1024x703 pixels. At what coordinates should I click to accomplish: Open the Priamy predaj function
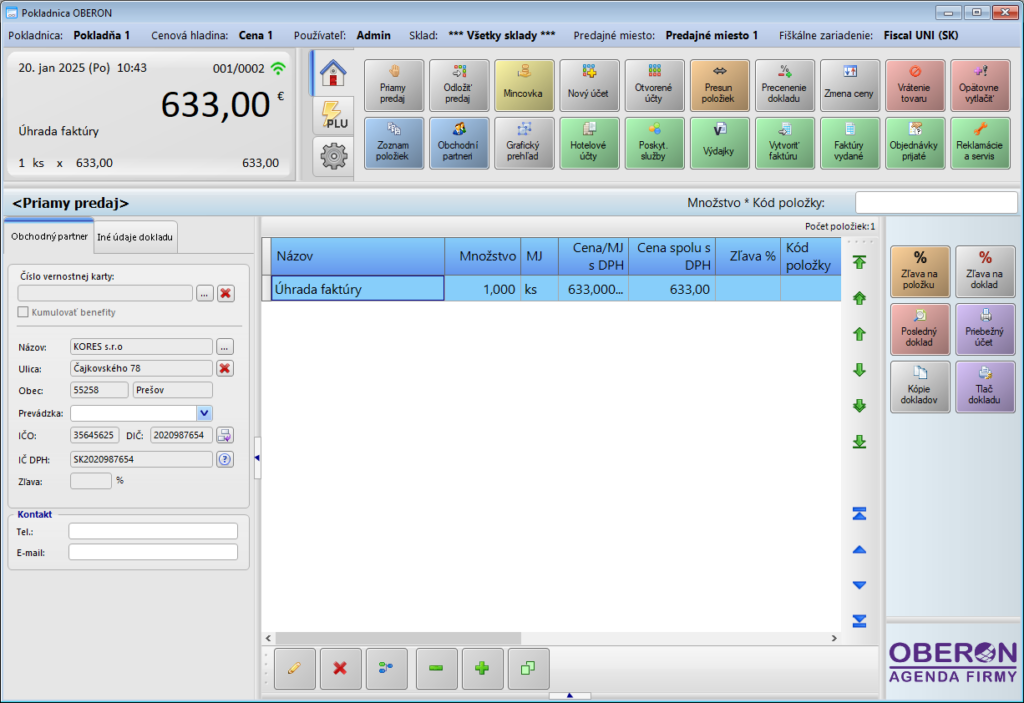(393, 86)
